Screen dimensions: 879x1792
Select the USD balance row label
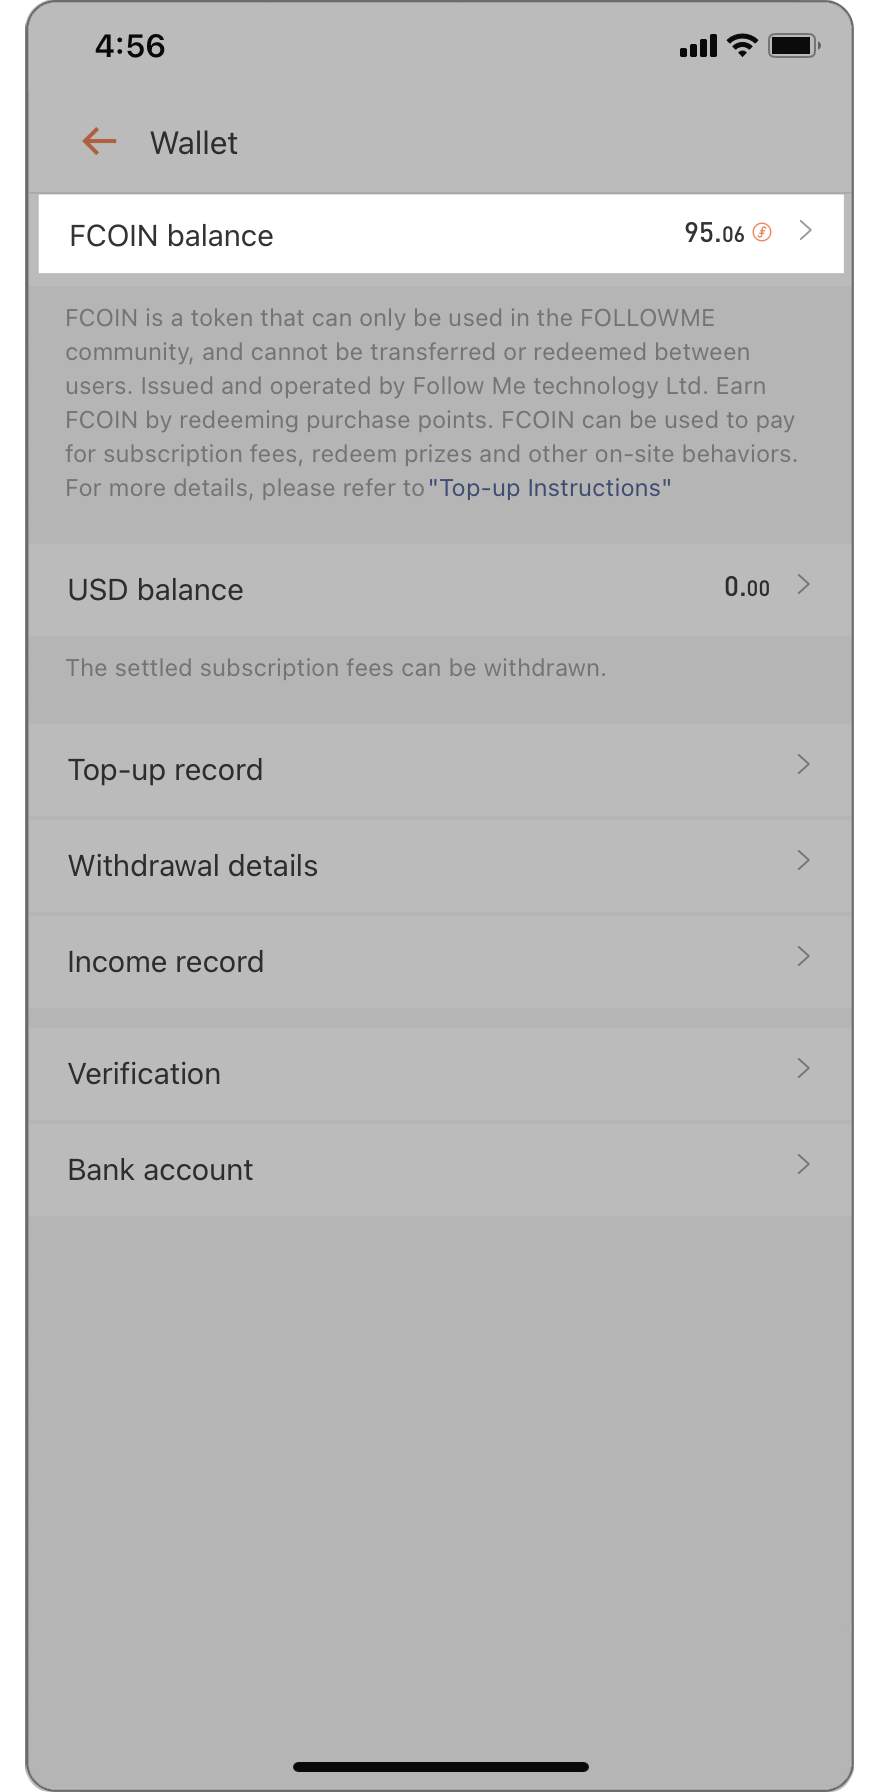tap(155, 590)
